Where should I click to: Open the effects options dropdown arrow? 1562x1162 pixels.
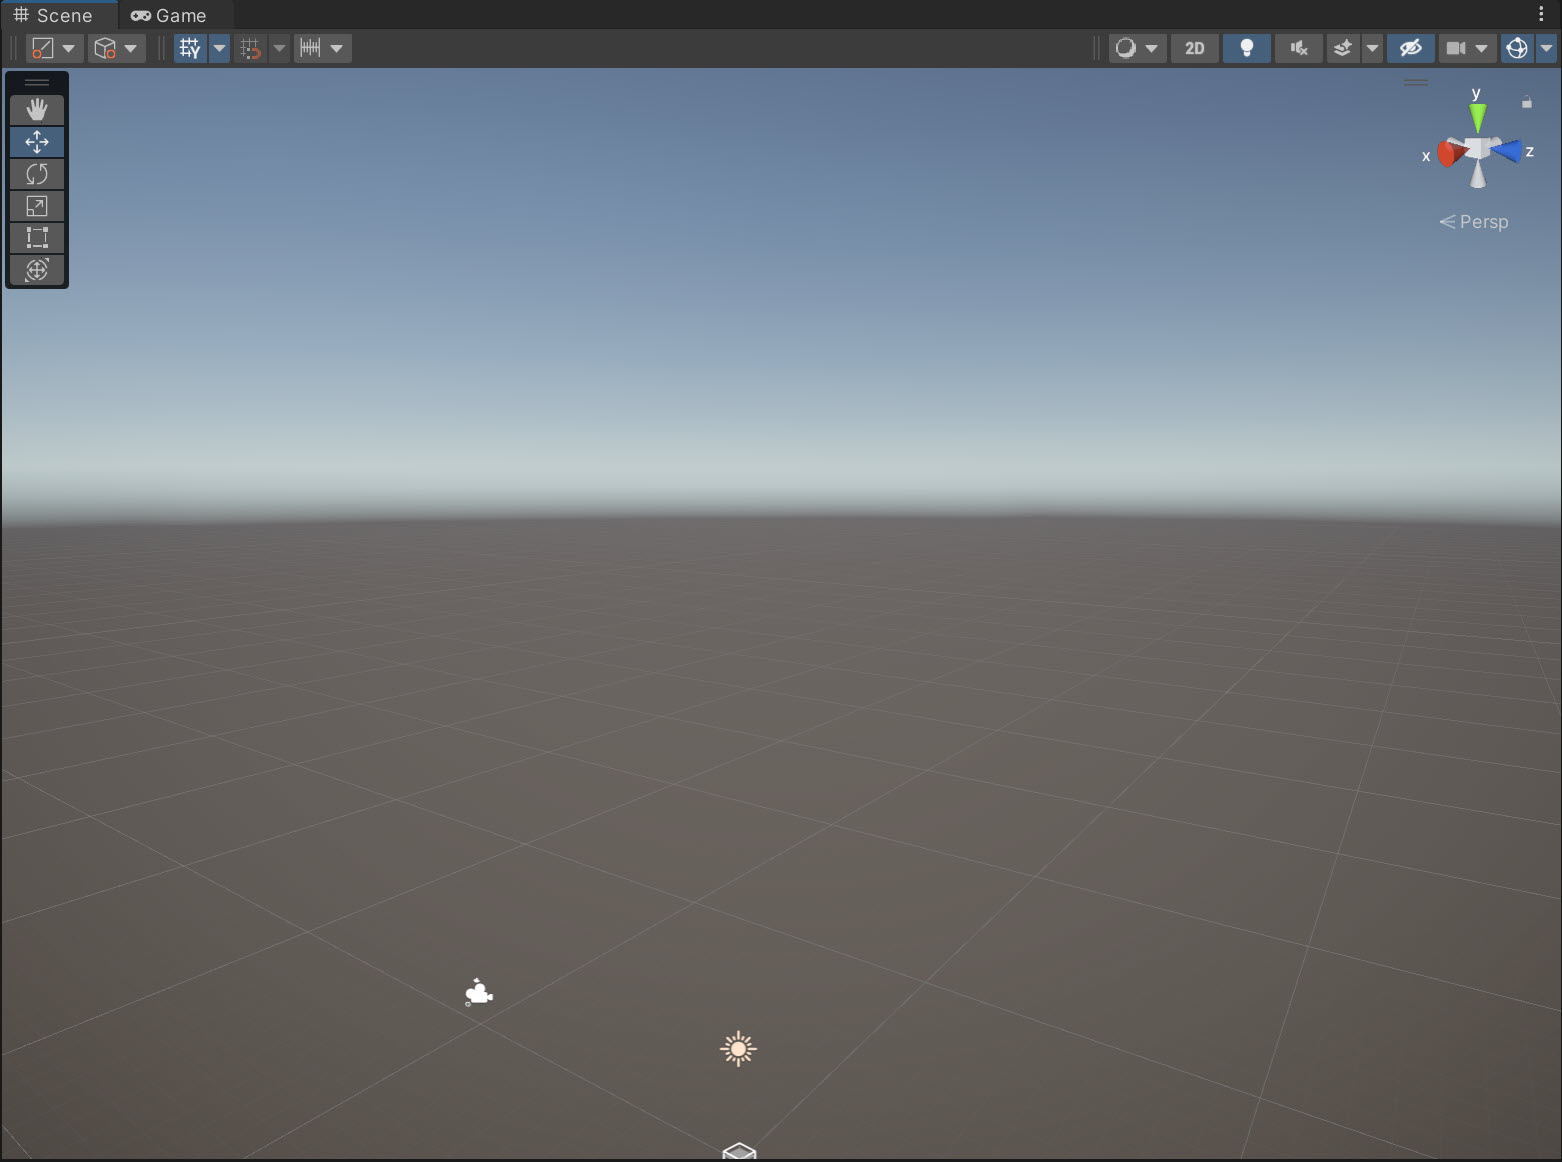pos(1373,48)
